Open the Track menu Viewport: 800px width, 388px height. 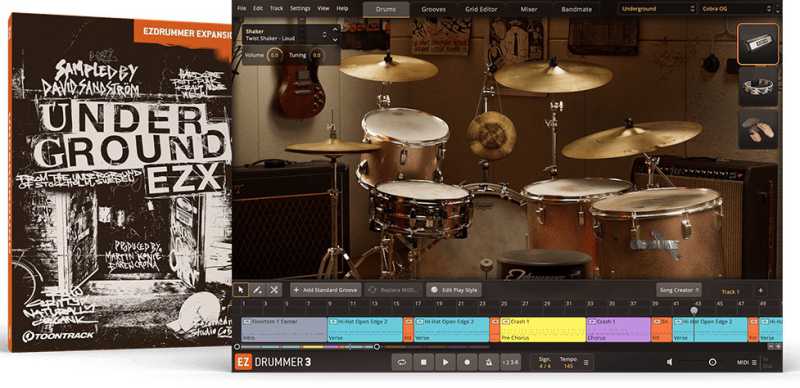pyautogui.click(x=277, y=8)
